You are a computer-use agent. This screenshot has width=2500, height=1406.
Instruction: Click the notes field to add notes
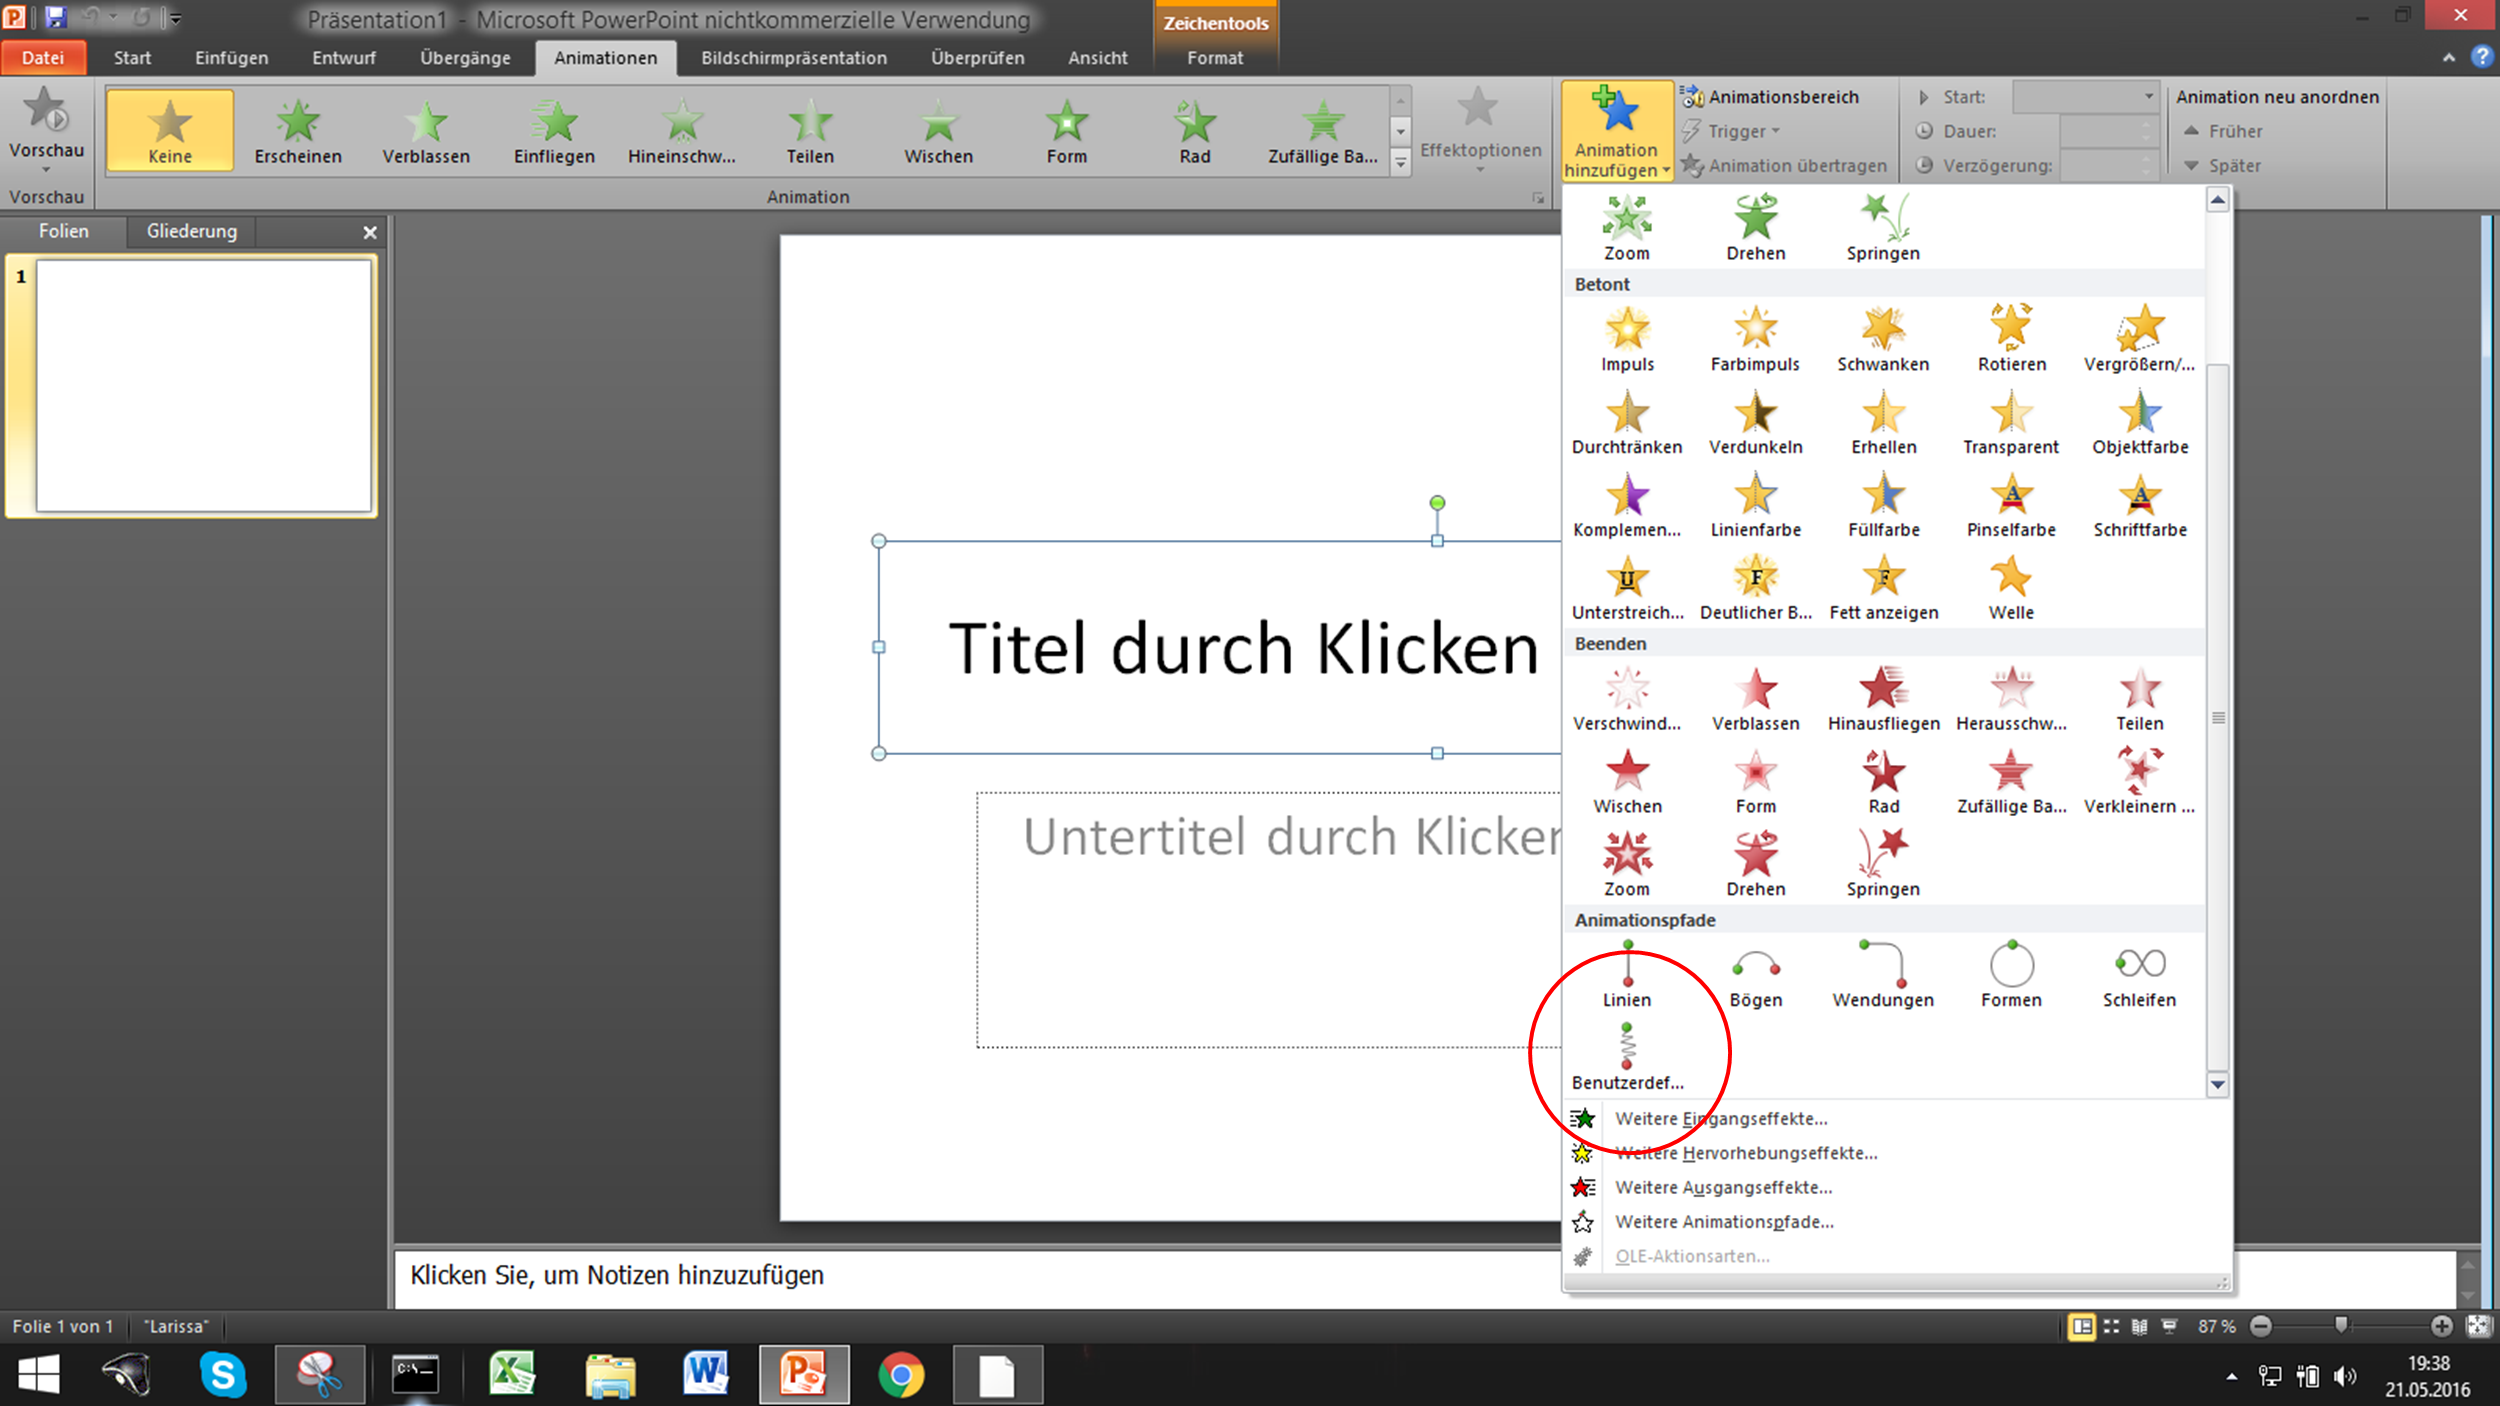900,1274
